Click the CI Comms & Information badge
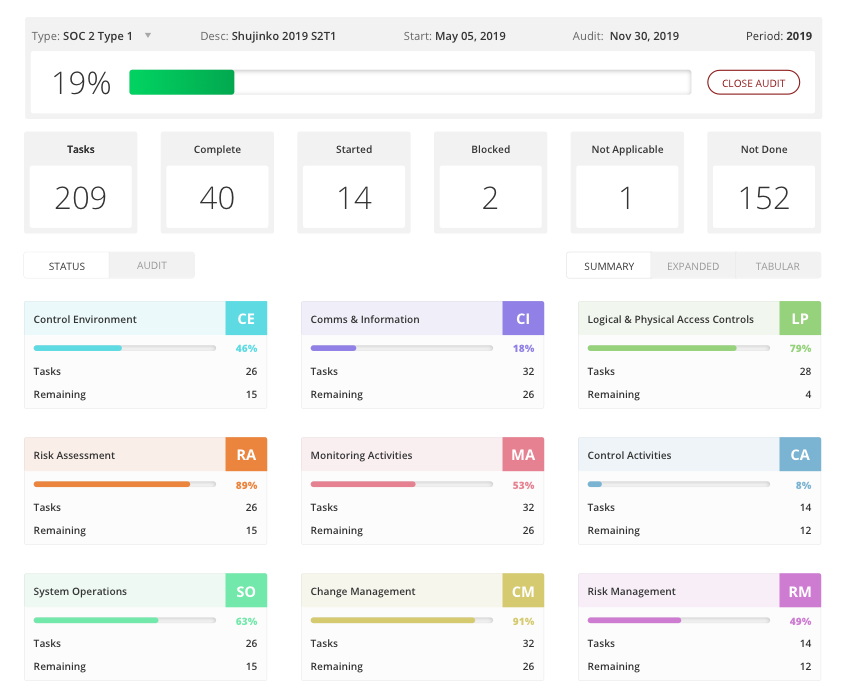Viewport: 846px width, 700px height. point(523,318)
